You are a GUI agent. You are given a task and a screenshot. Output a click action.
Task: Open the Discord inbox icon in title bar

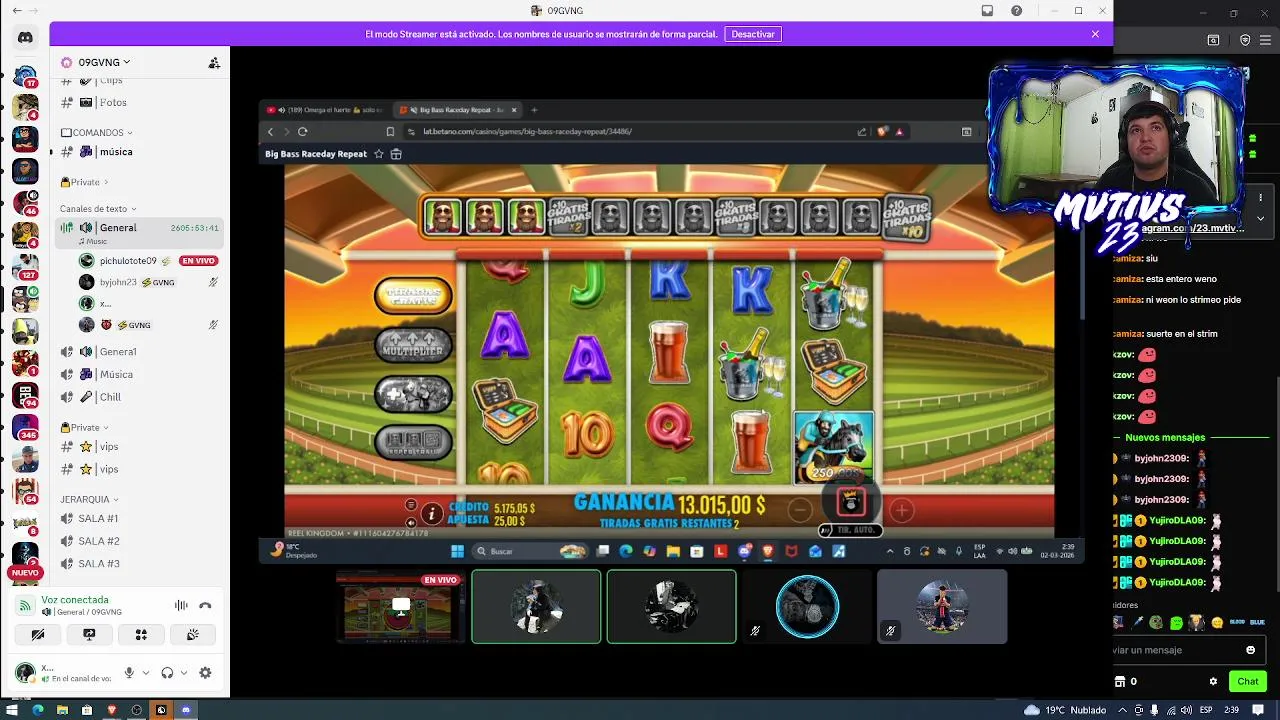pos(987,11)
